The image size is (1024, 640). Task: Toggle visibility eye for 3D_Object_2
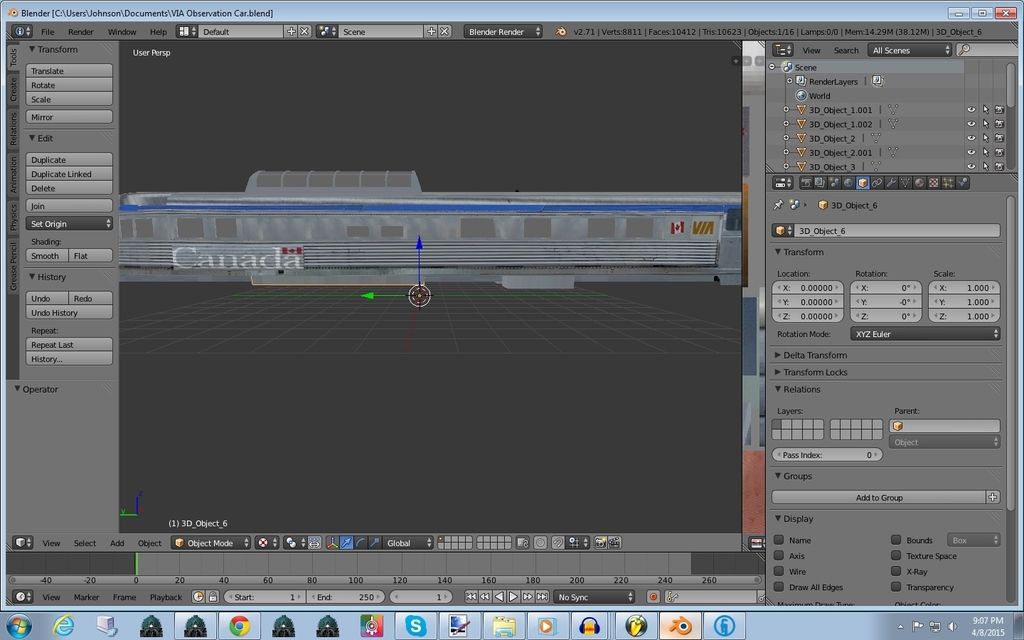971,138
